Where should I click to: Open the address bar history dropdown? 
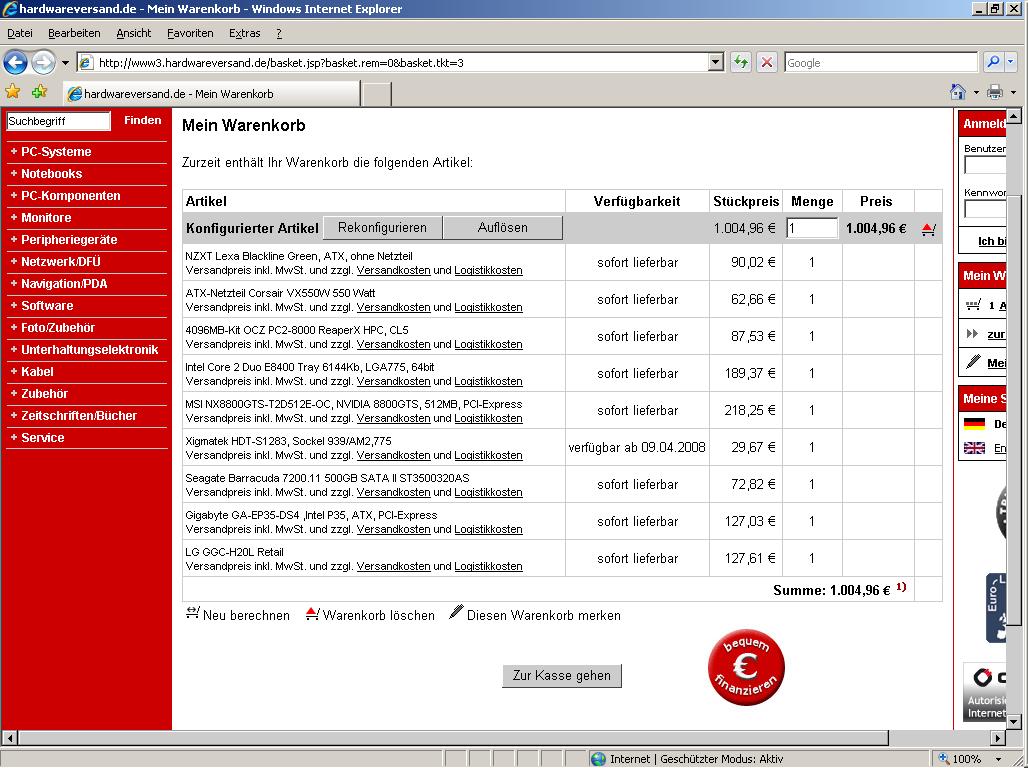716,63
